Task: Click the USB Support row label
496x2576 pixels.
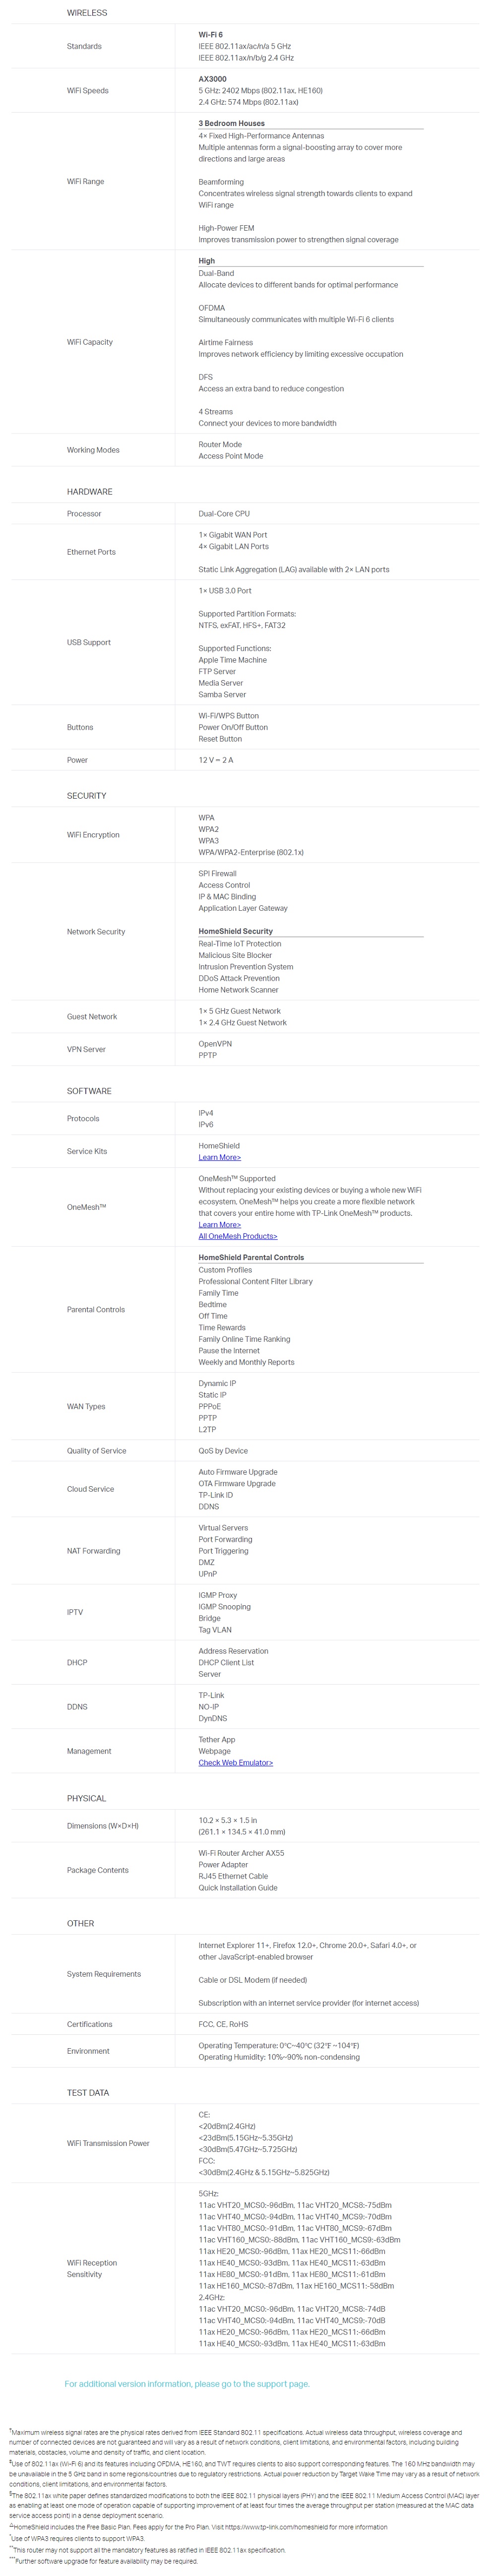Action: pos(89,642)
